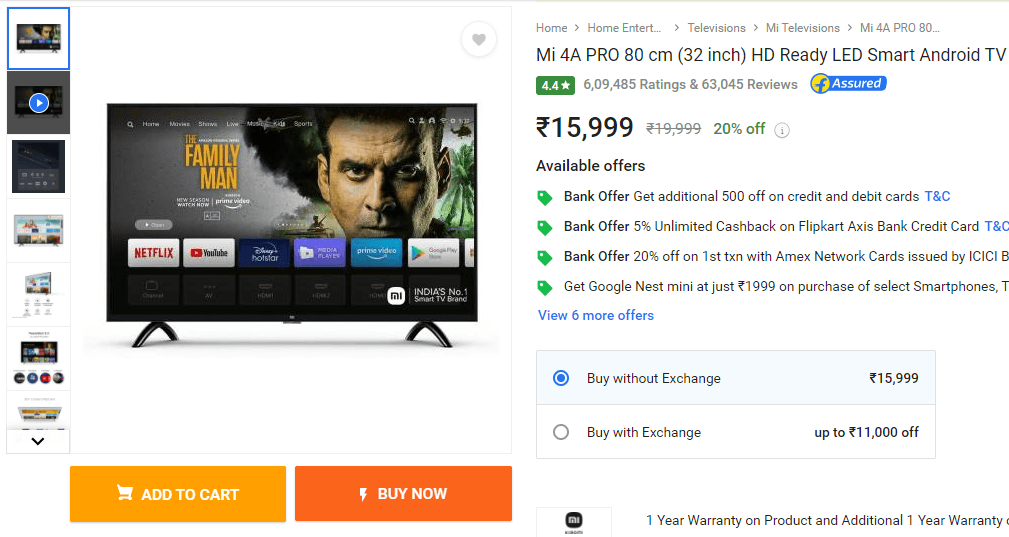The height and width of the screenshot is (537, 1009).
Task: Open ratings and reviews count link
Action: point(691,84)
